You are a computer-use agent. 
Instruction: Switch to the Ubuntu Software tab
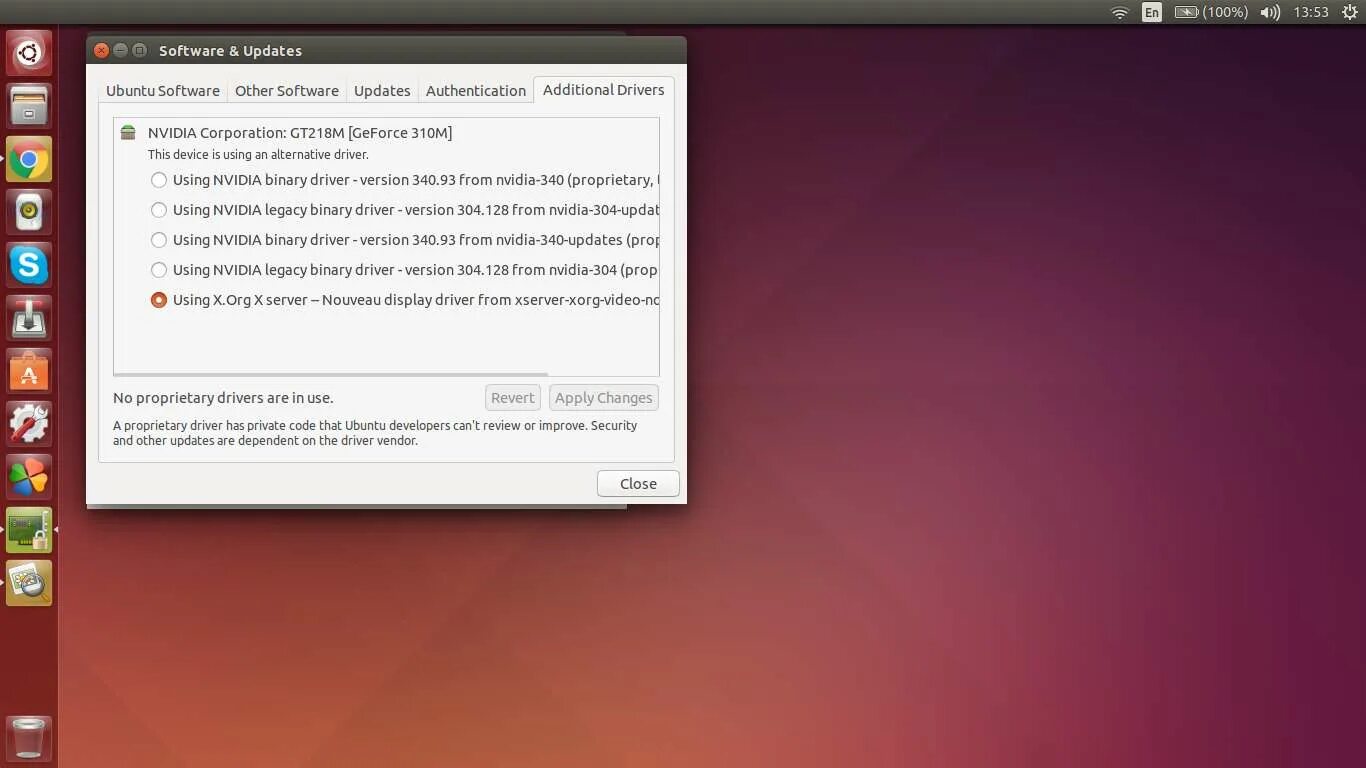pos(163,90)
